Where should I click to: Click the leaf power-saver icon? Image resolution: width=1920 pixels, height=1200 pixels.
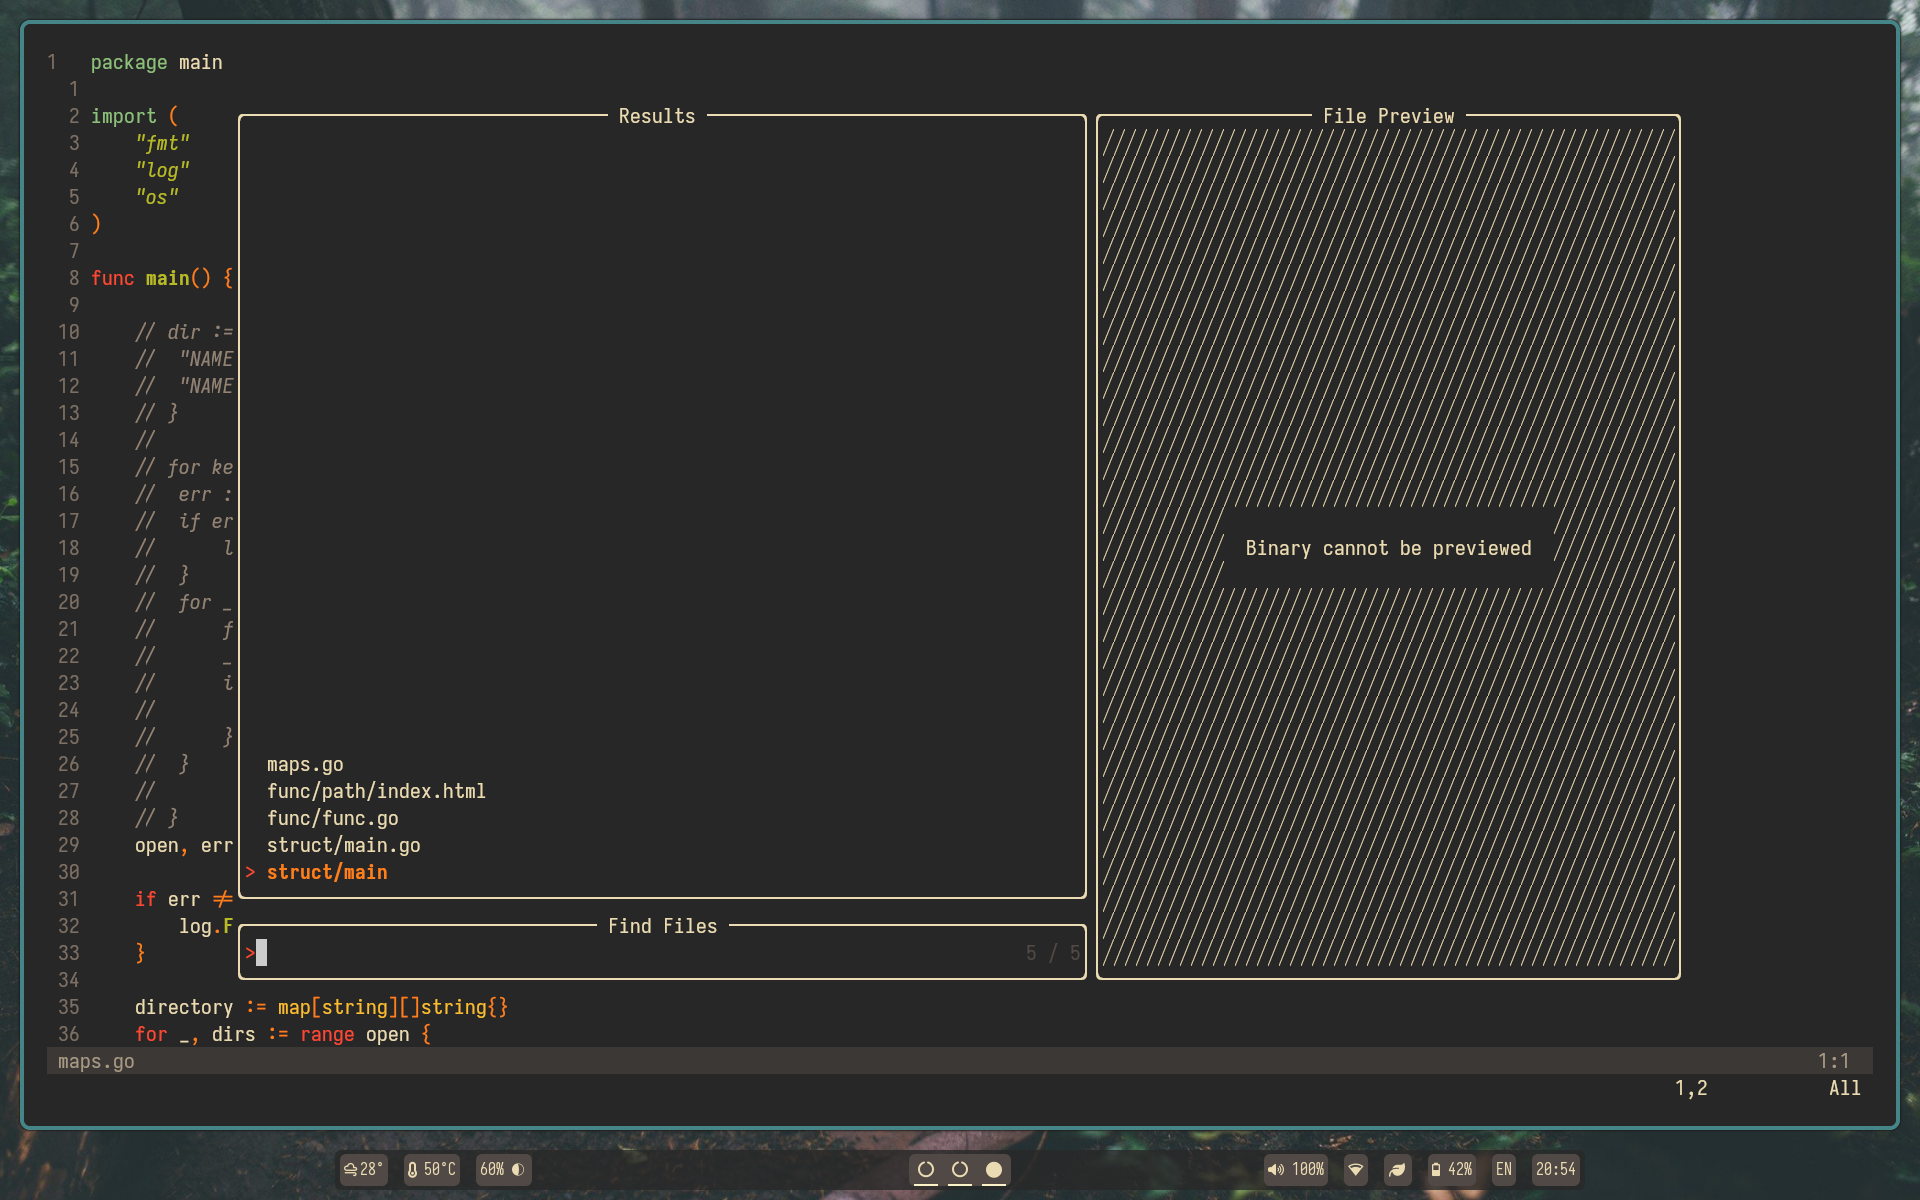click(x=1397, y=1169)
